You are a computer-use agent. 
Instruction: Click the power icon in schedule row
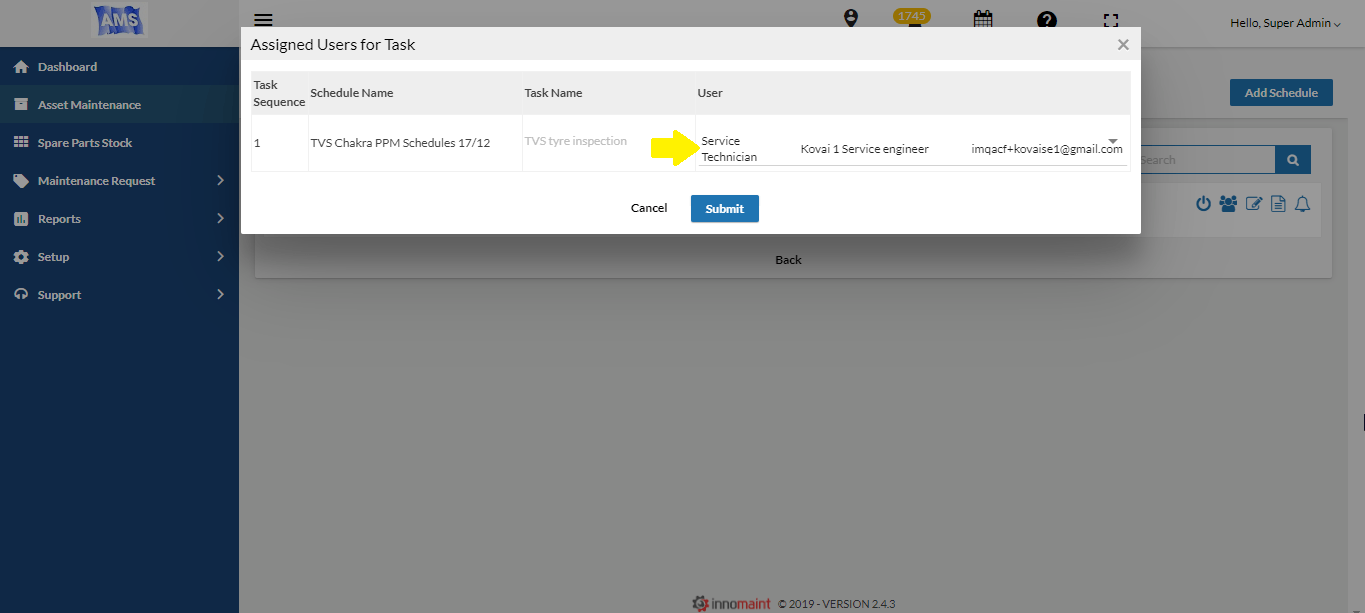tap(1203, 204)
